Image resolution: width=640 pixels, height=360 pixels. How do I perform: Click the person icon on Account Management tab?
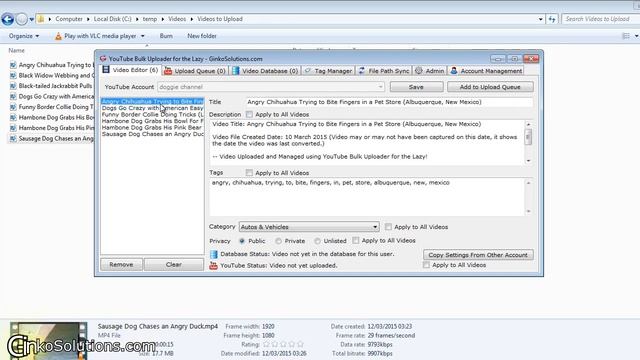[x=454, y=71]
